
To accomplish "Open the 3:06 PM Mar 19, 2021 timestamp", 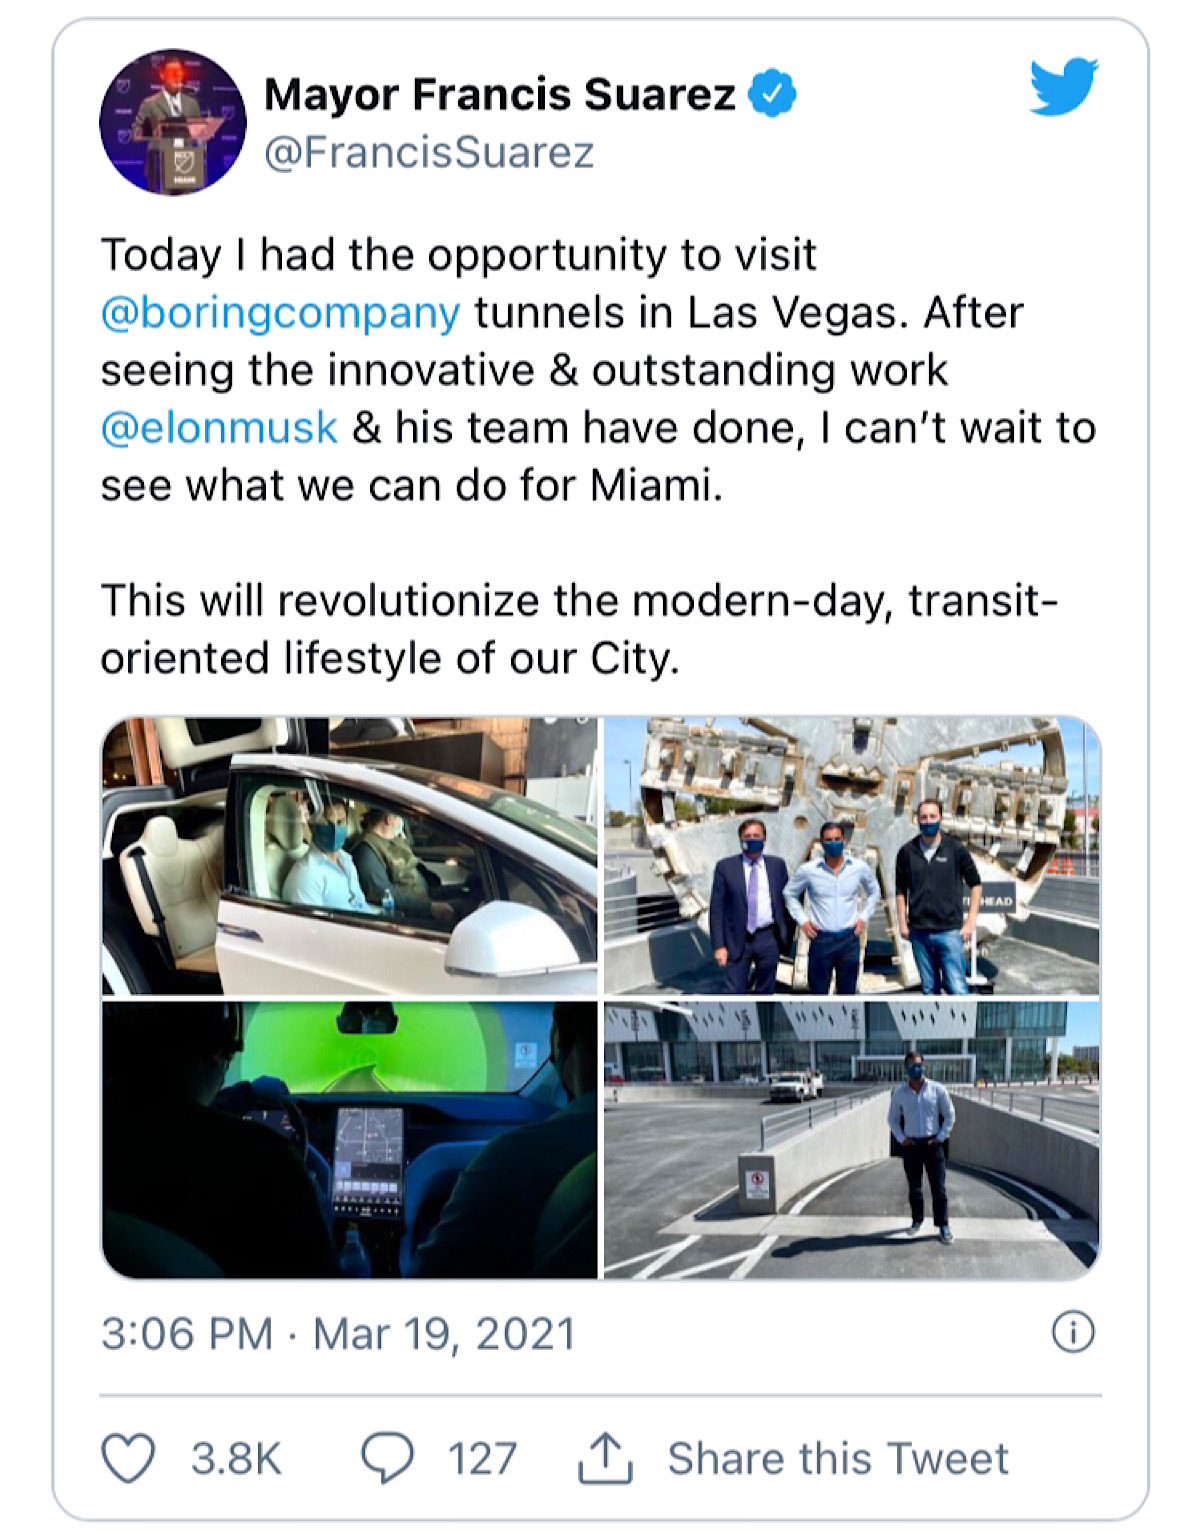I will pyautogui.click(x=338, y=1334).
